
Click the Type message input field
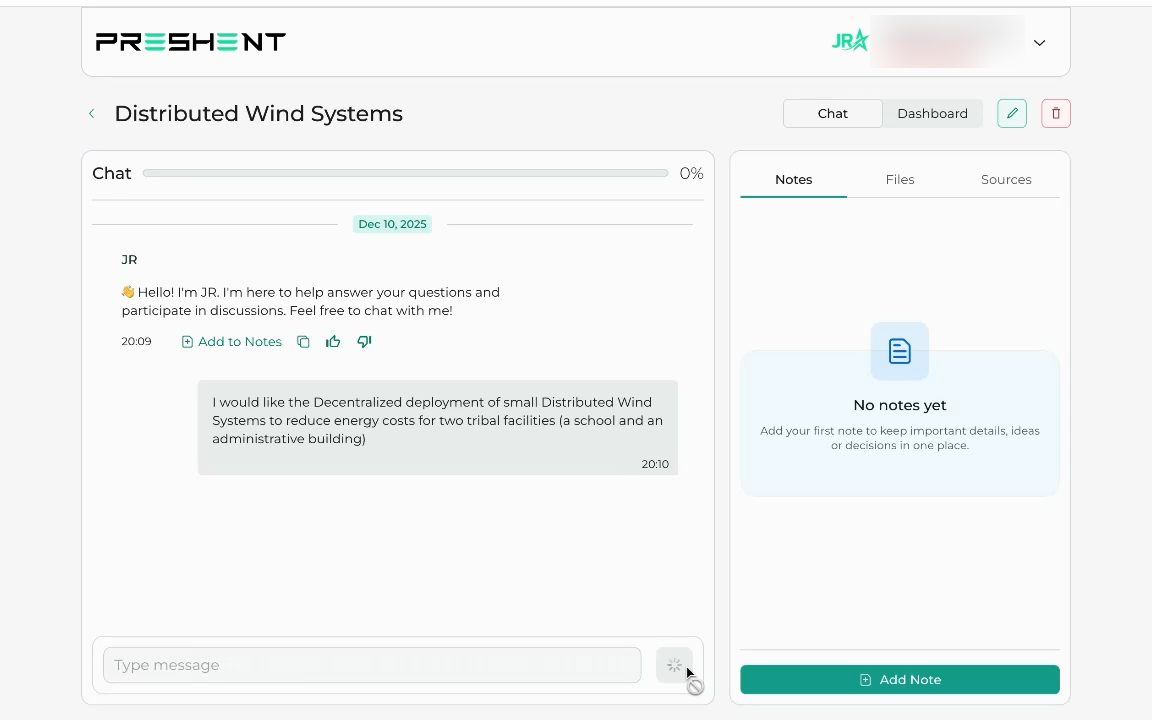pos(372,665)
